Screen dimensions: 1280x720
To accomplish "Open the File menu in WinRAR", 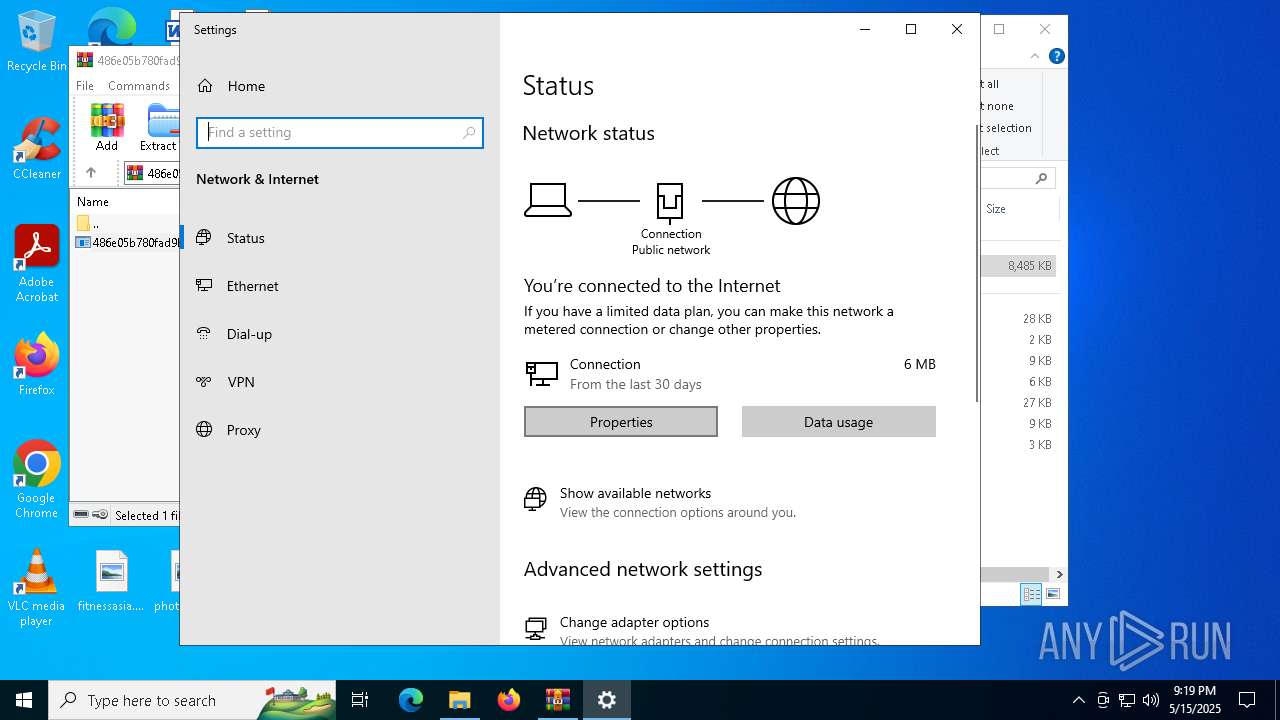I will (x=85, y=86).
